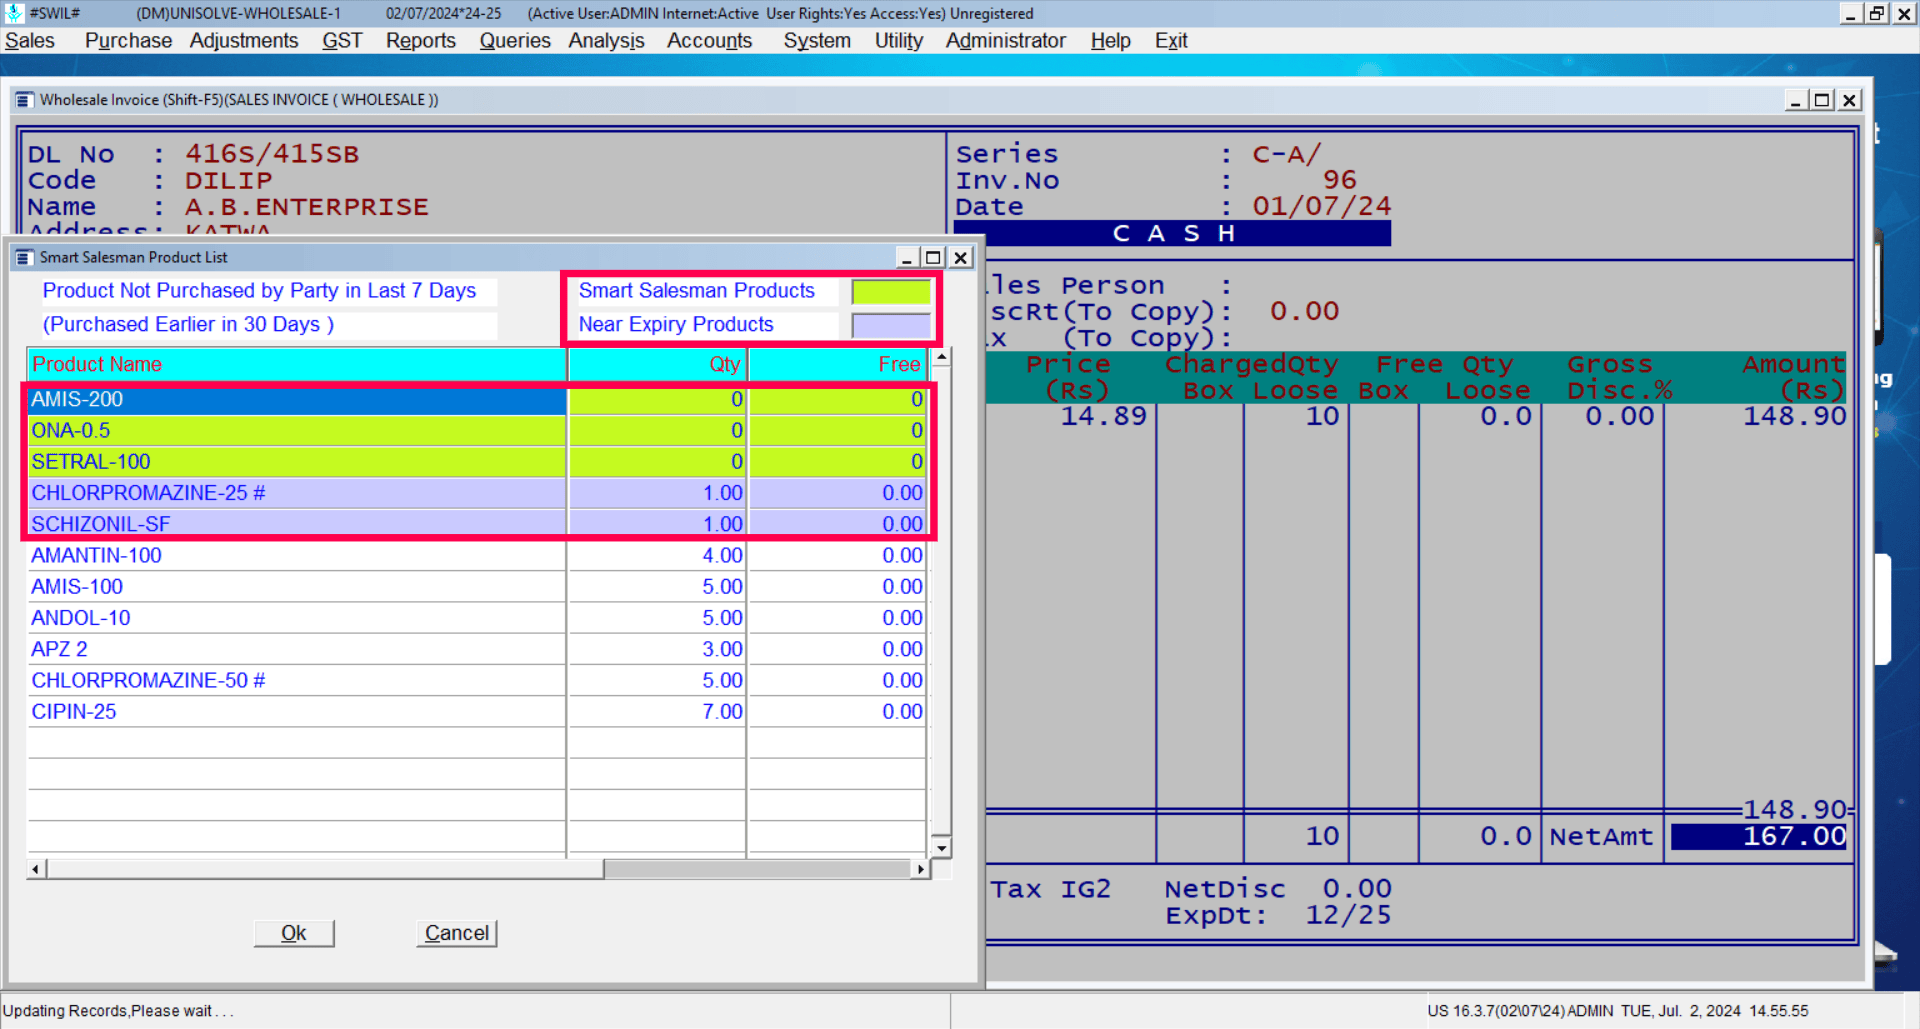Viewport: 1920px width, 1029px height.
Task: Click the status bar date and time text
Action: [1714, 1011]
